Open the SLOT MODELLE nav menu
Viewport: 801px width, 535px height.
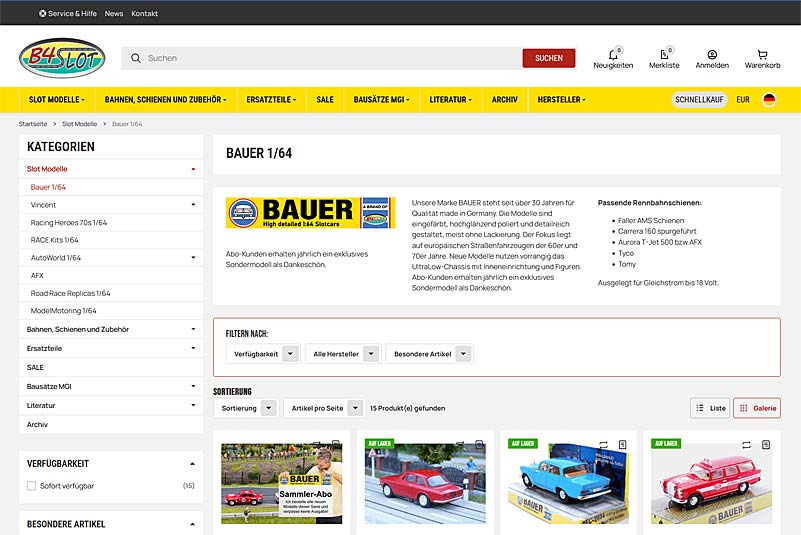[57, 100]
